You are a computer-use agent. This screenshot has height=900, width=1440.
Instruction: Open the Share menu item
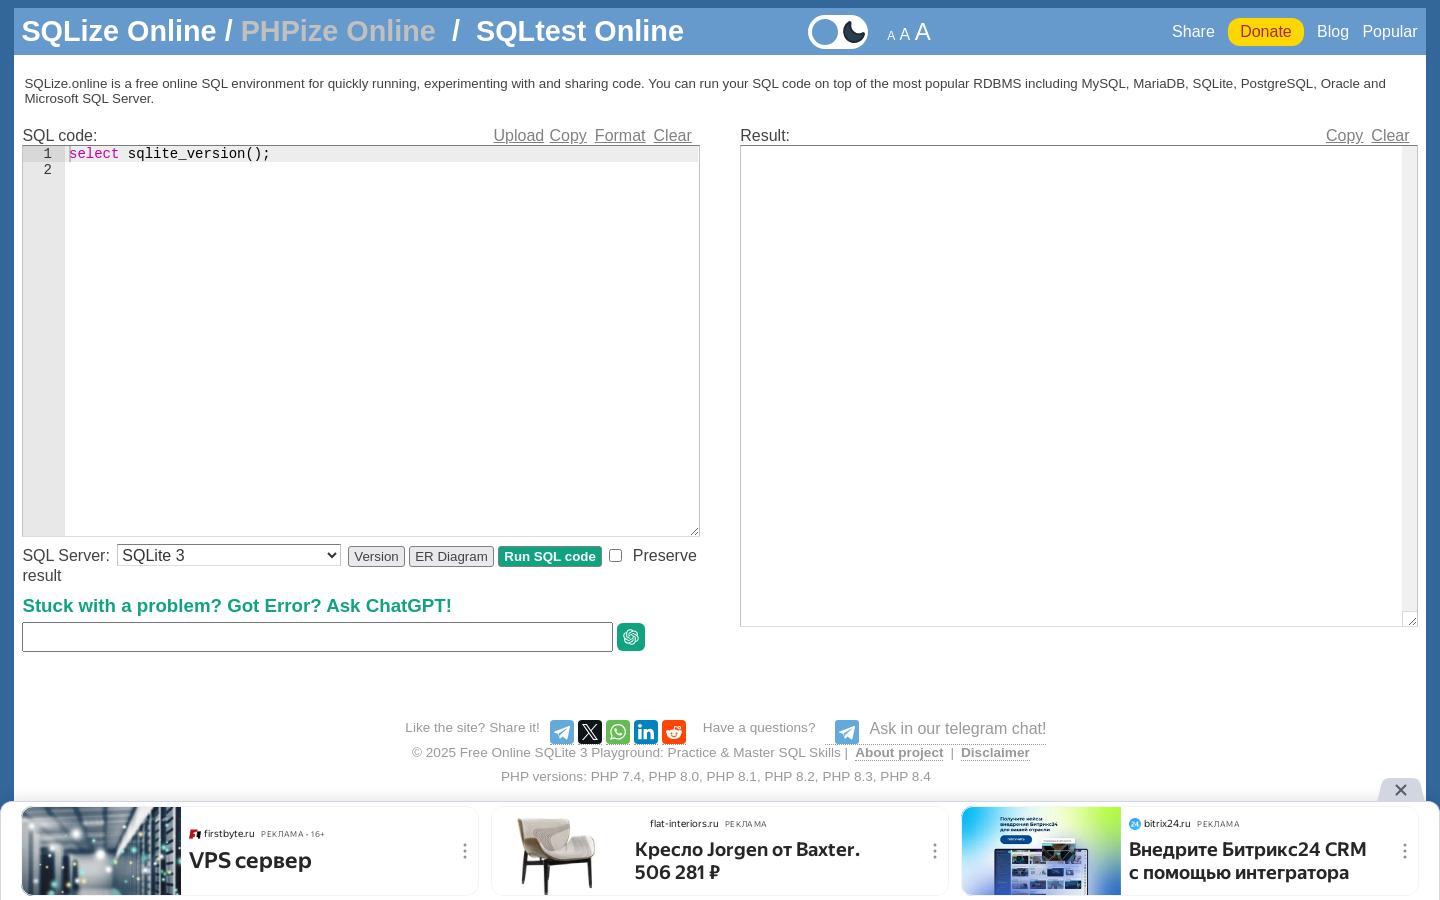click(1193, 32)
